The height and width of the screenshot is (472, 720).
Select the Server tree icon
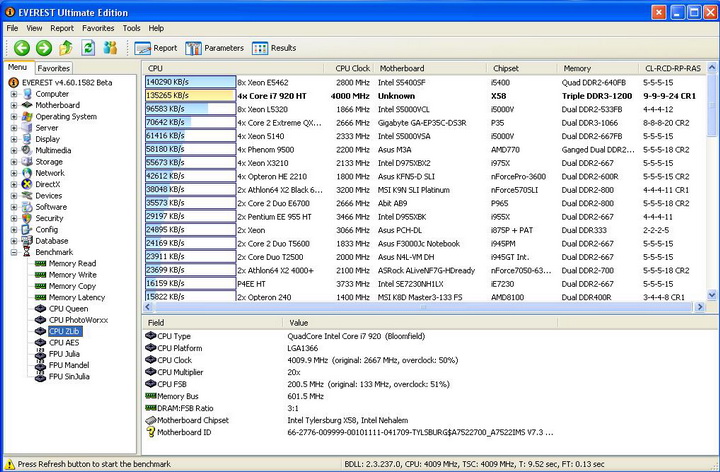[x=27, y=128]
